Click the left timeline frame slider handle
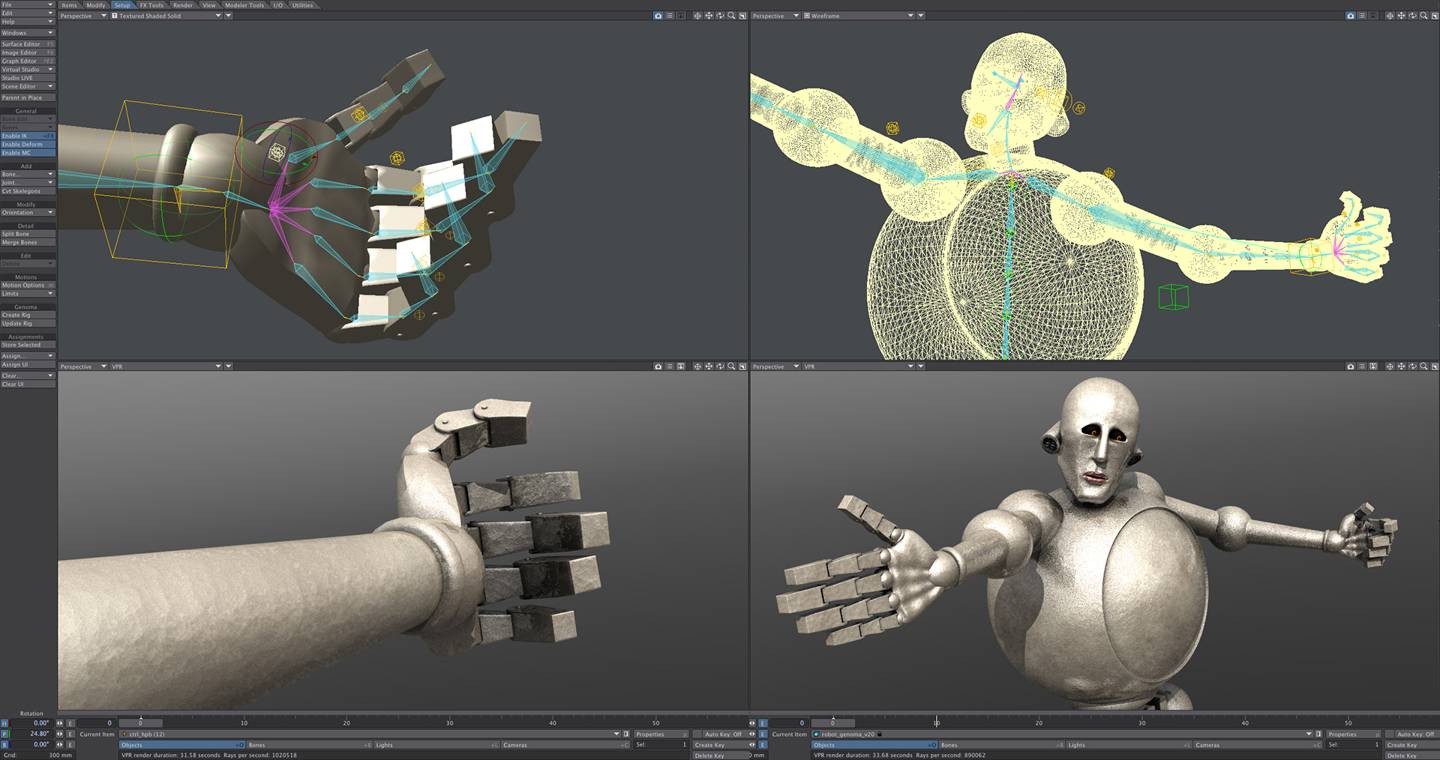The width and height of the screenshot is (1440, 760). pyautogui.click(x=140, y=722)
